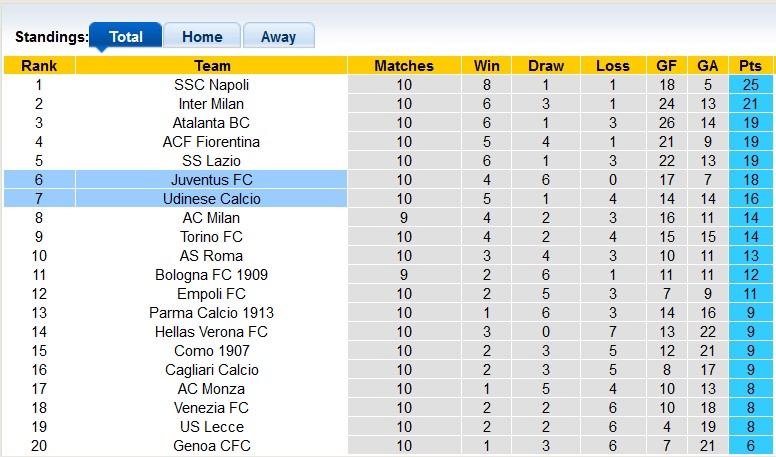Click the Atalanta BC team name

pos(211,123)
